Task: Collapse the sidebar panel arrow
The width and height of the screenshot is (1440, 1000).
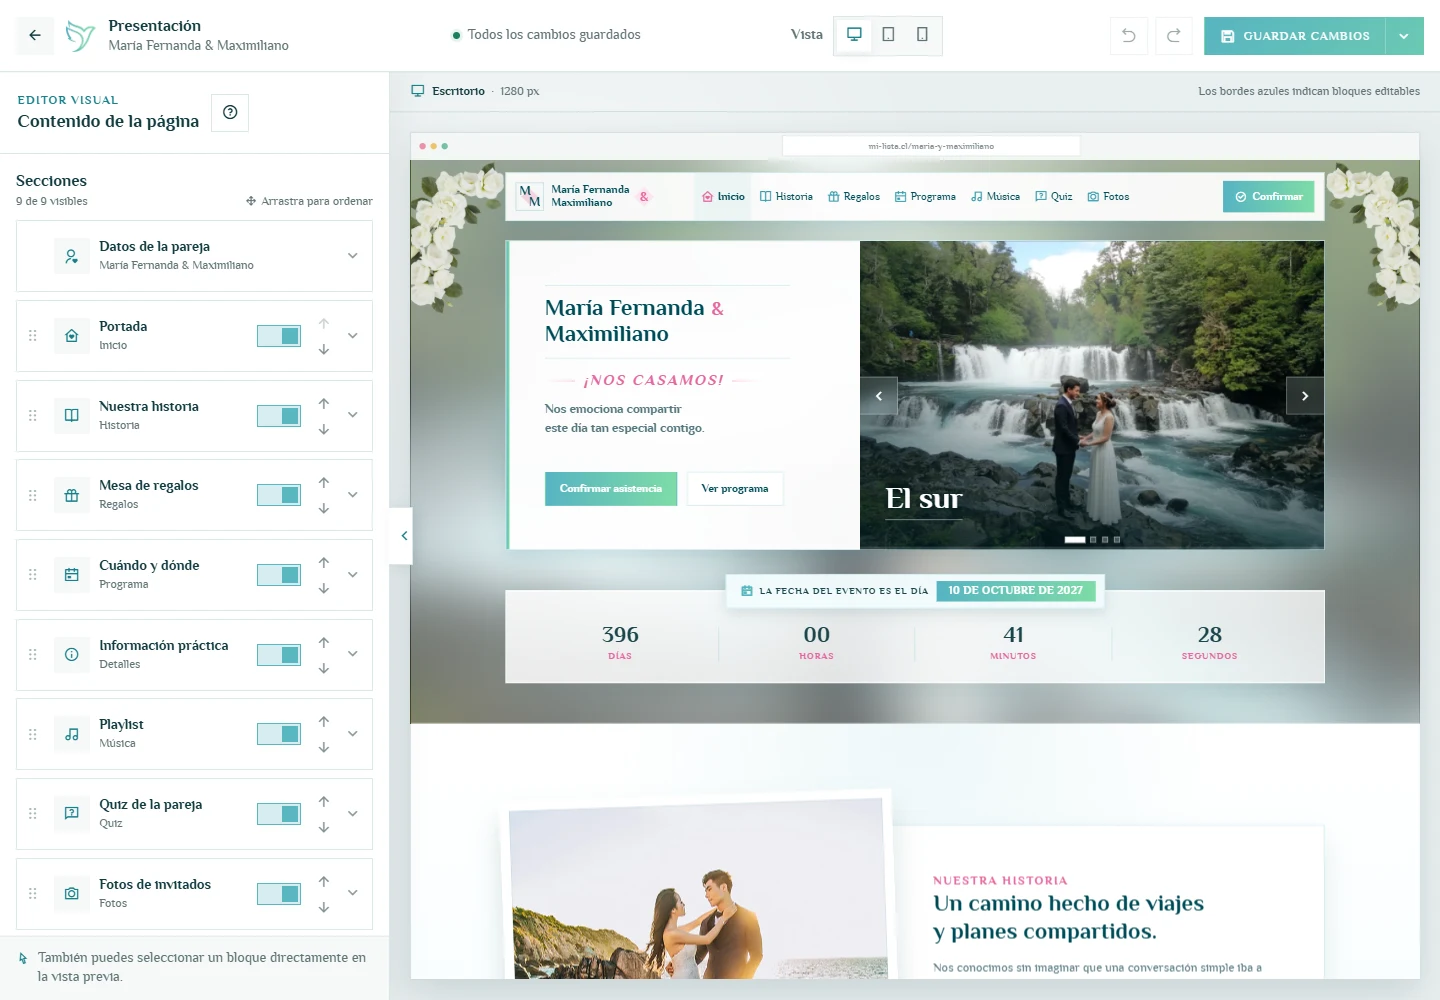Action: click(x=402, y=536)
